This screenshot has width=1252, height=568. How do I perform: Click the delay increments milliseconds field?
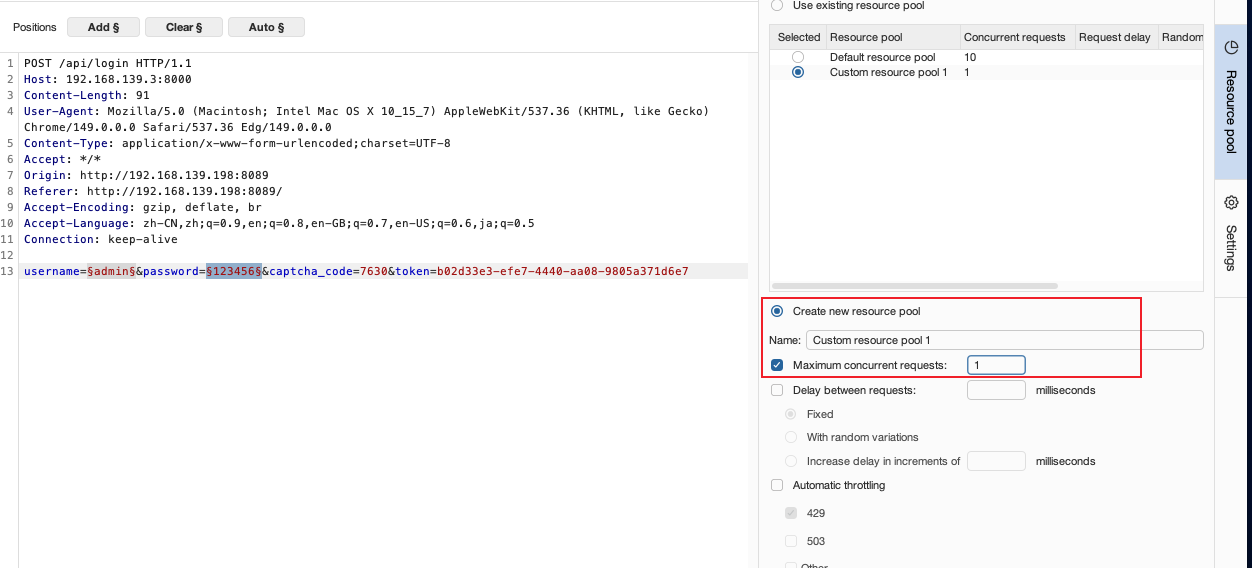point(996,461)
